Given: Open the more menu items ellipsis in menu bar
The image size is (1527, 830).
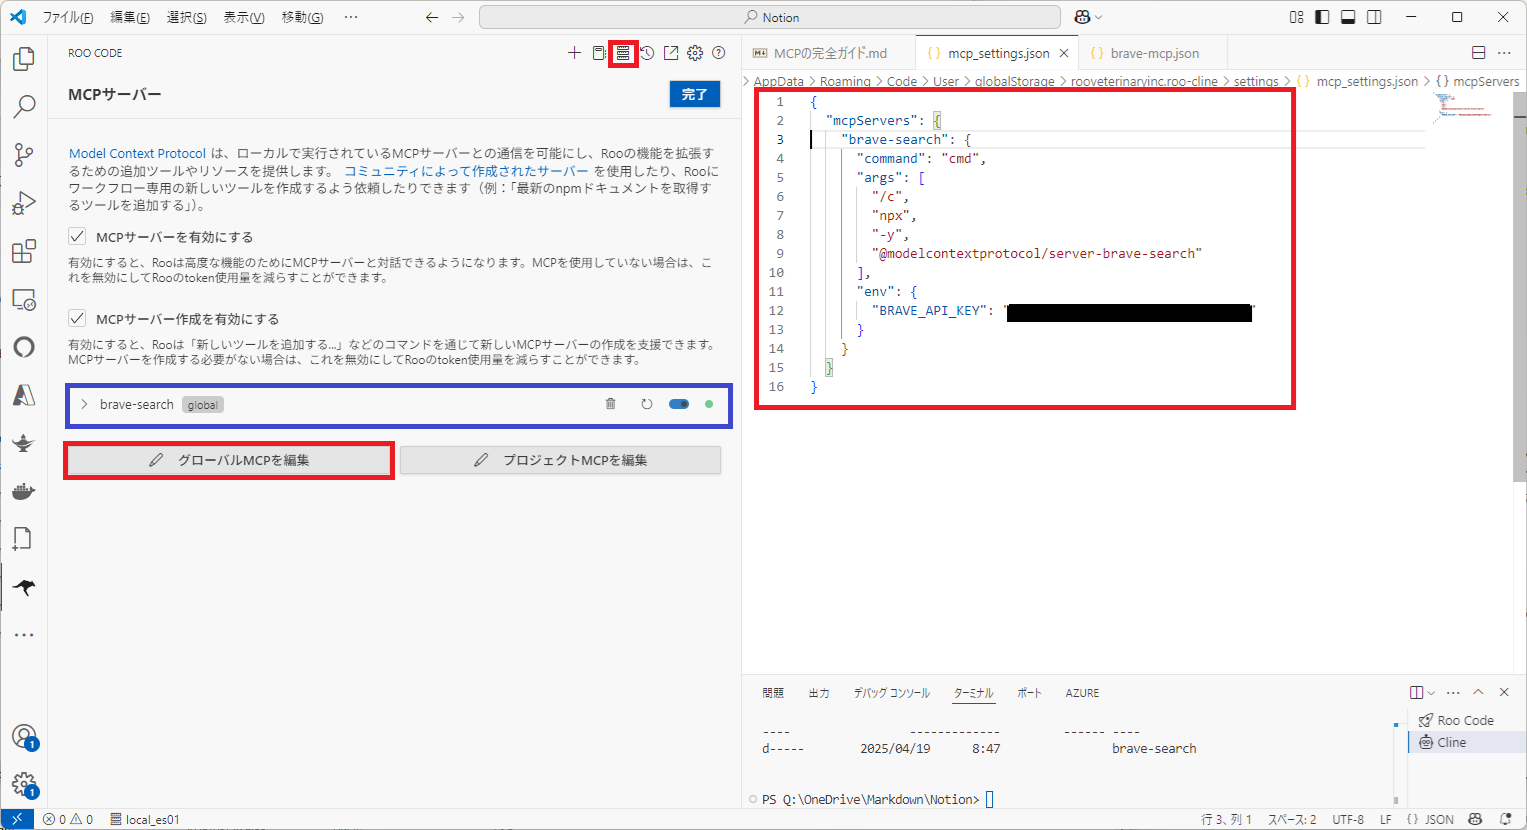Looking at the screenshot, I should click(x=350, y=17).
